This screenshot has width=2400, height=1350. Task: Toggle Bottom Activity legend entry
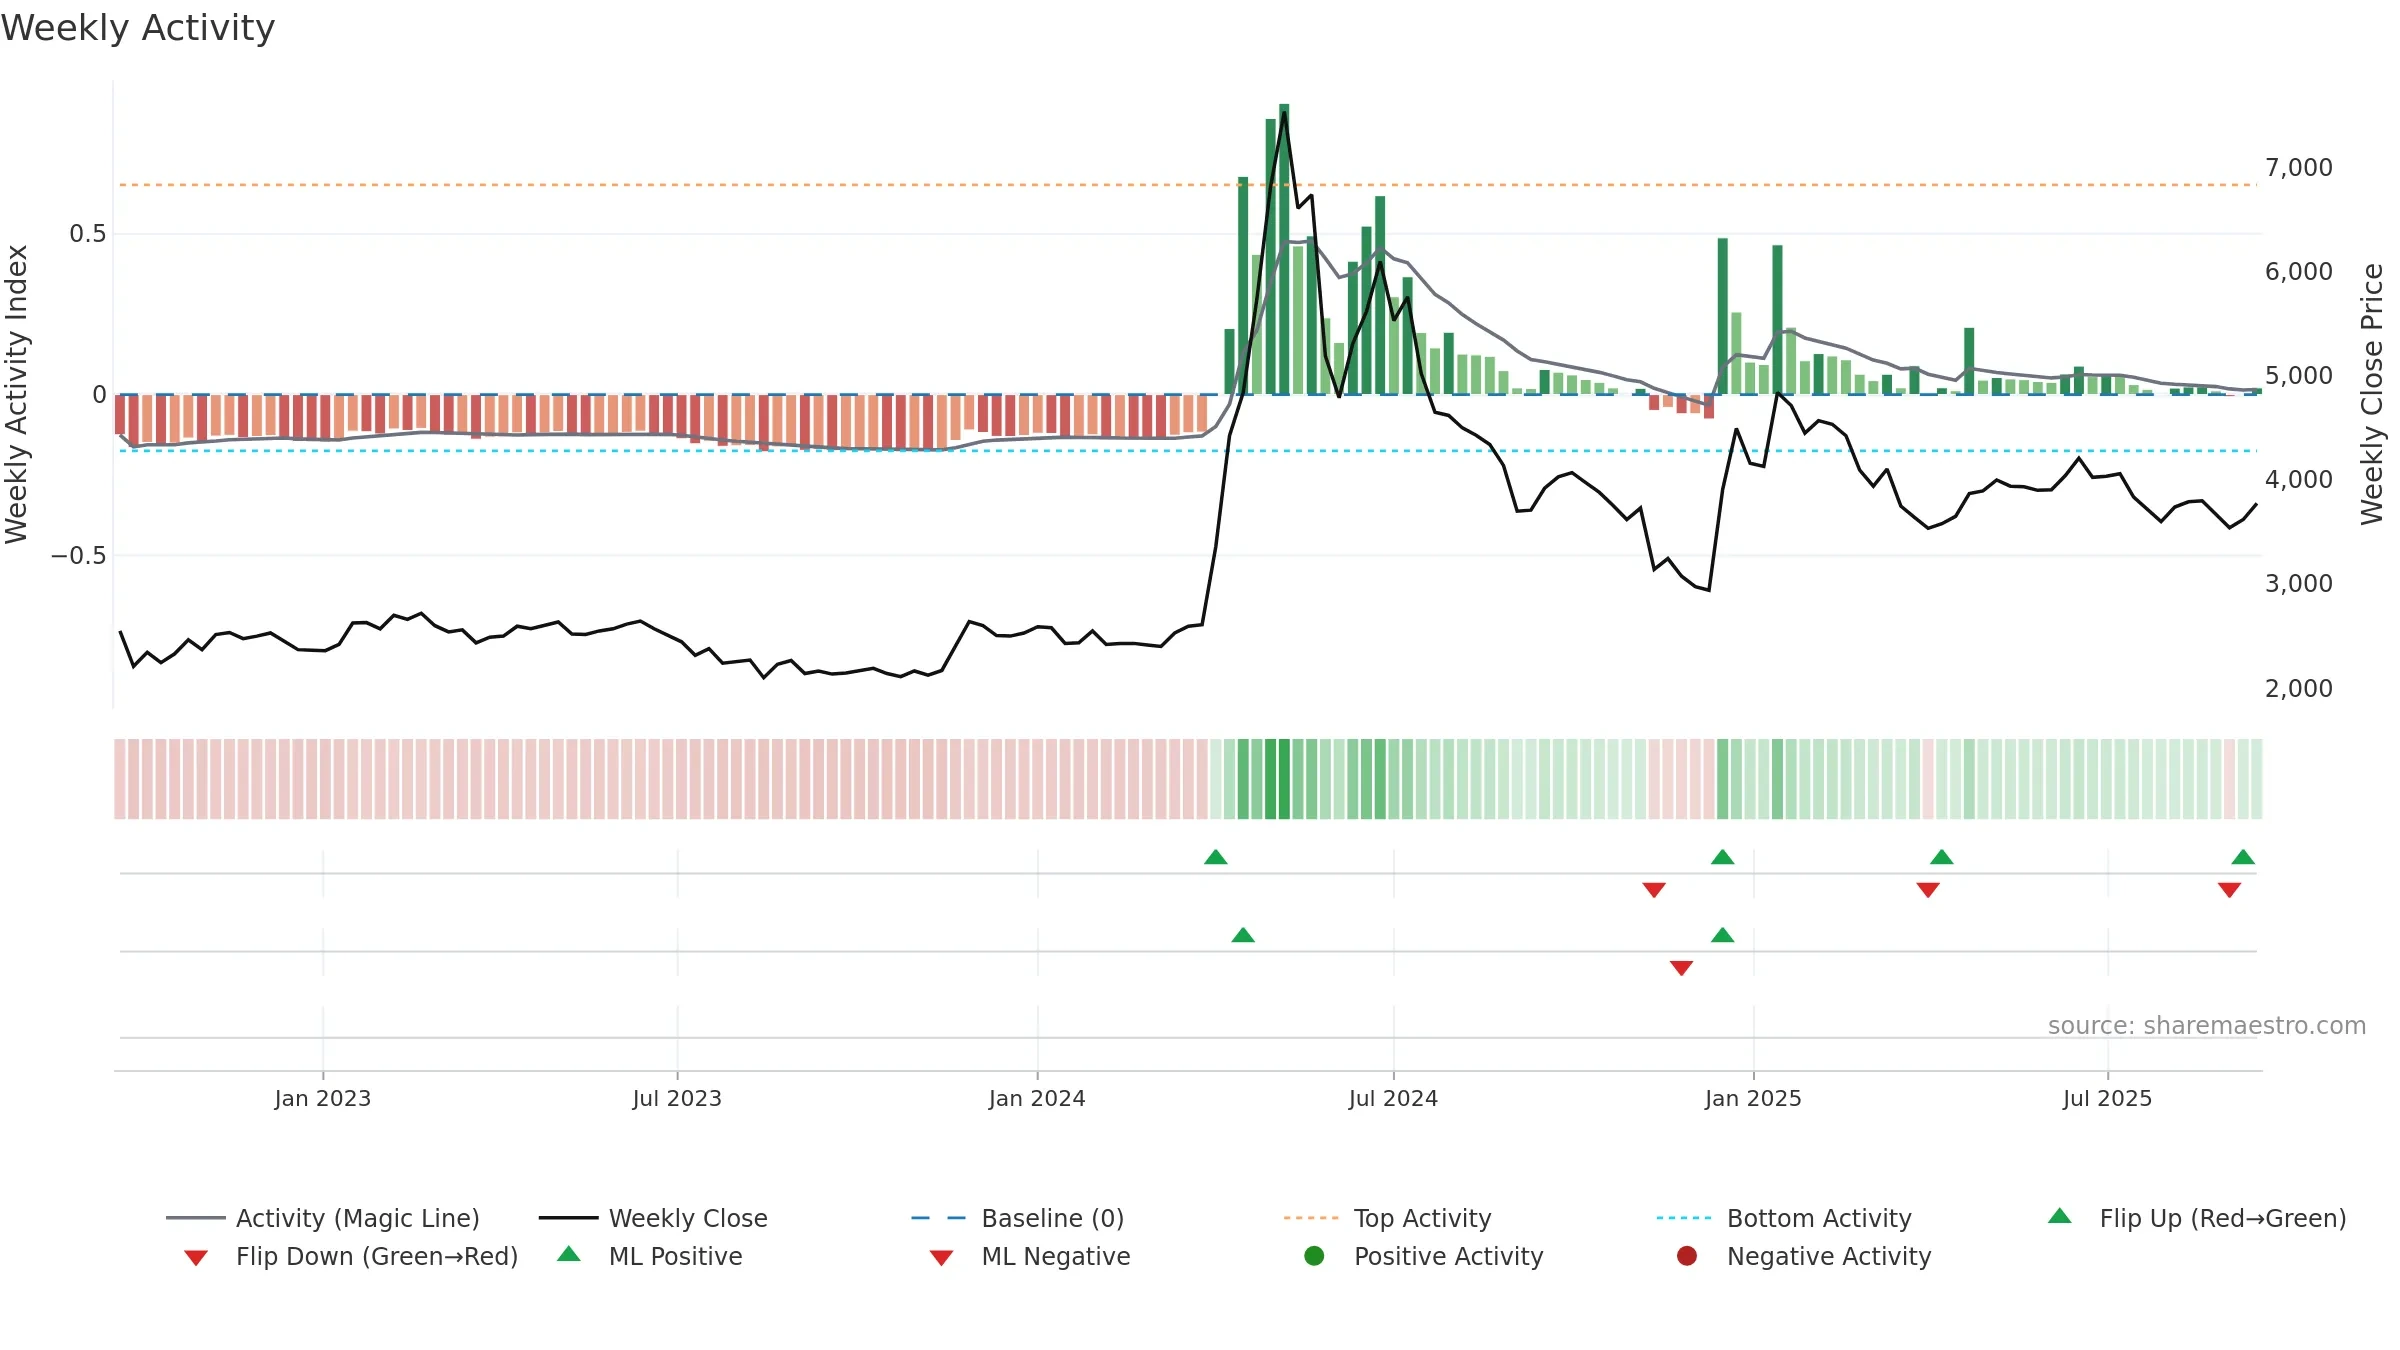[x=1784, y=1218]
